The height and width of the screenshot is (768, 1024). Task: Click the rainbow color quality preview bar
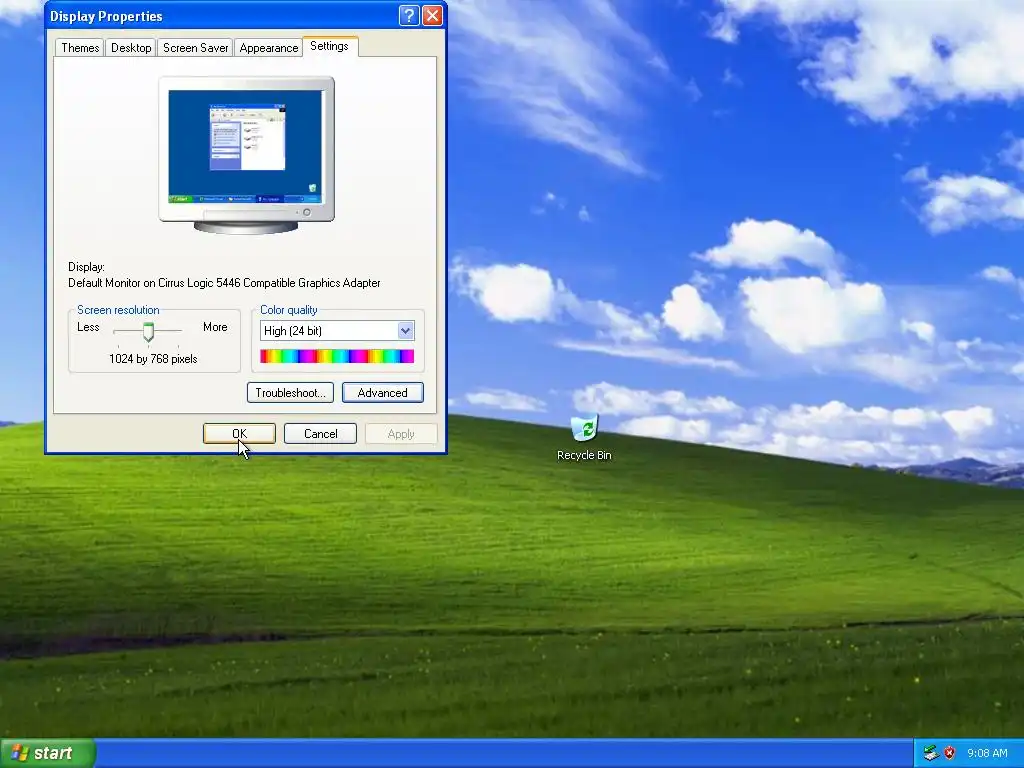coord(337,356)
